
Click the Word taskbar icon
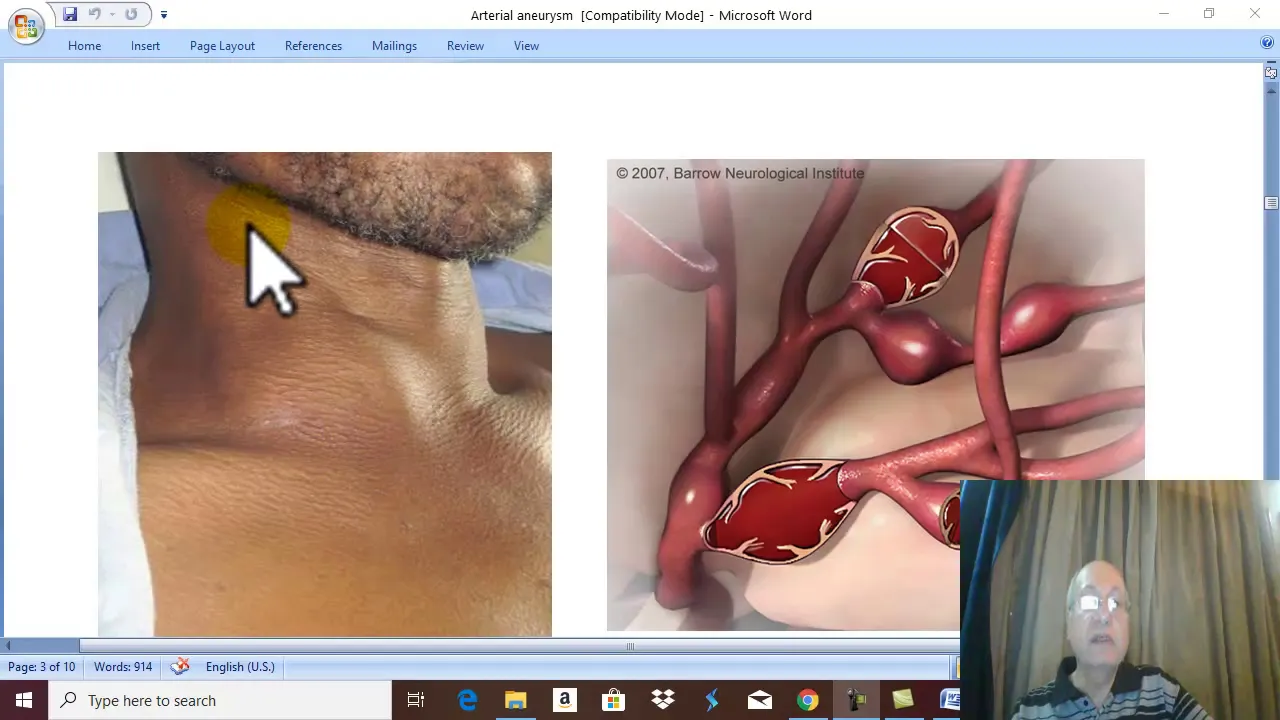pyautogui.click(x=948, y=700)
